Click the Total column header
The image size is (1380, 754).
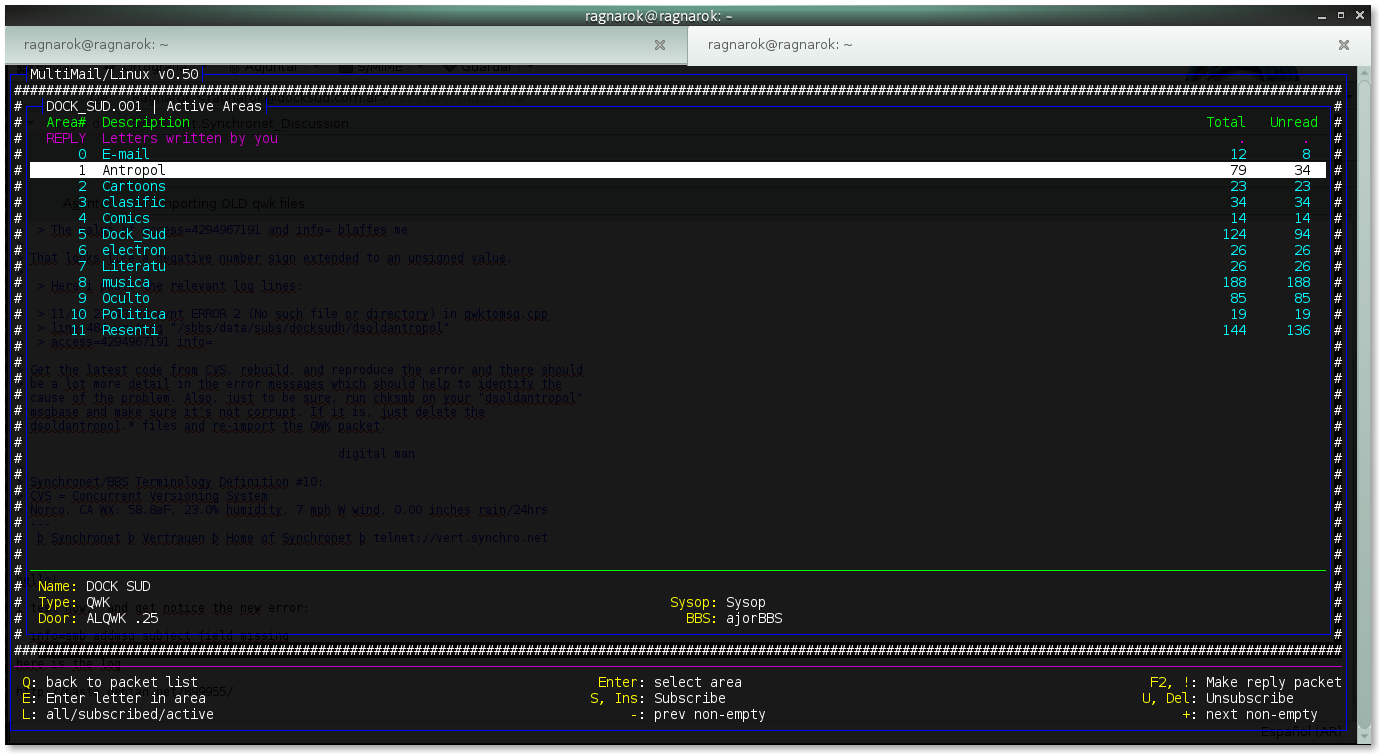pos(1226,123)
